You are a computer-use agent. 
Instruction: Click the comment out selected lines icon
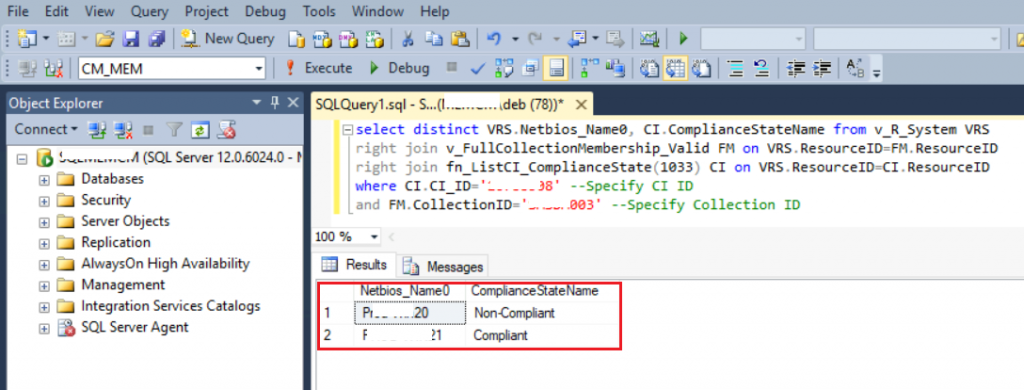coord(736,68)
